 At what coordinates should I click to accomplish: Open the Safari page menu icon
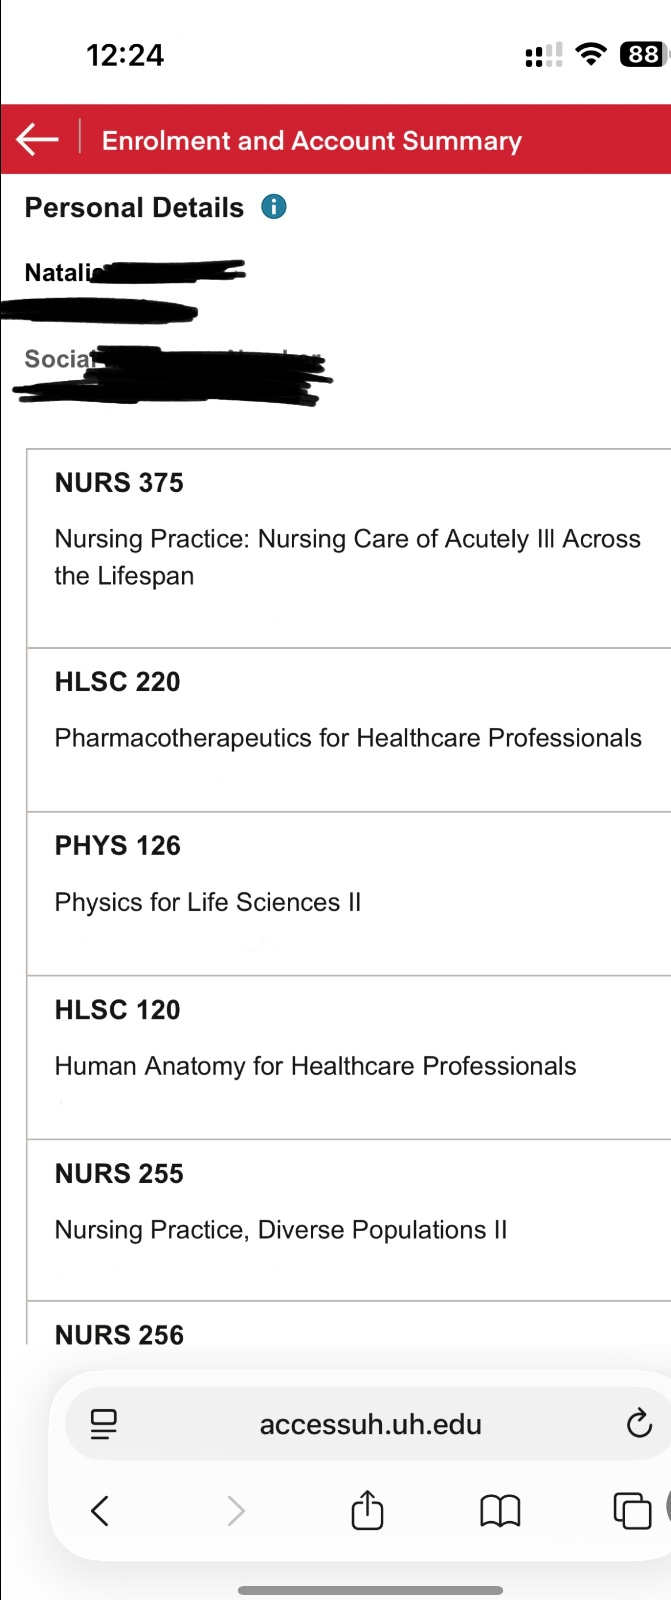tap(104, 1423)
